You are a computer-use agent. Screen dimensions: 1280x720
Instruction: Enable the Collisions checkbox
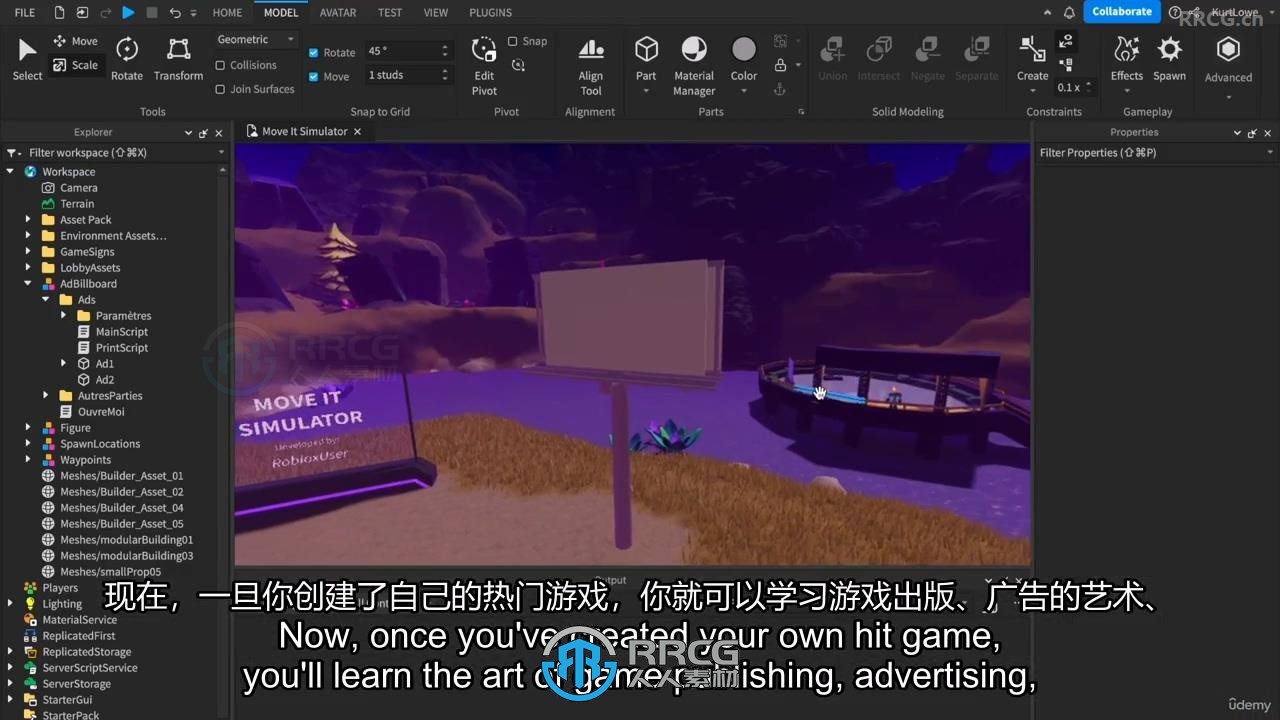pos(220,65)
